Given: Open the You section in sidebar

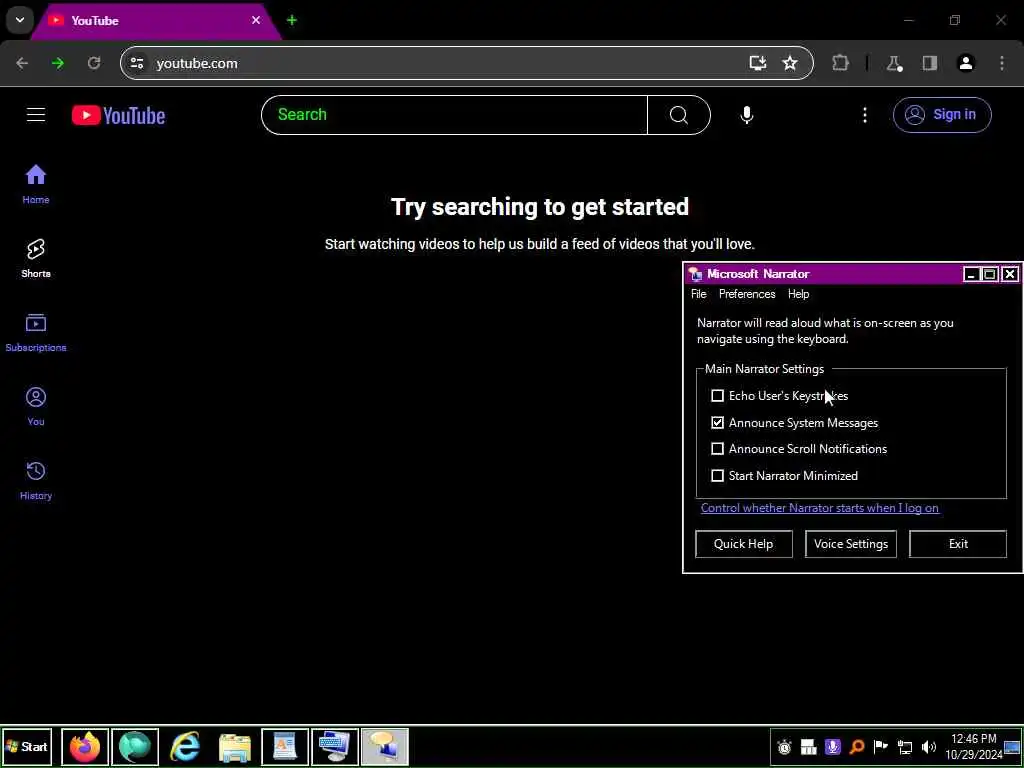Looking at the screenshot, I should pyautogui.click(x=36, y=407).
